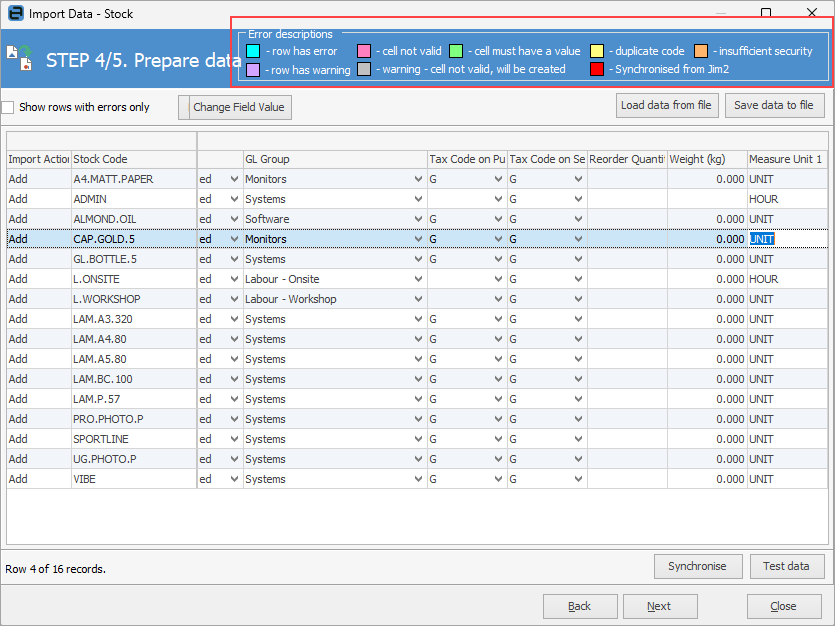Expand Tax Code on Sales for CAP.GOLD.5
835x626 pixels.
point(578,240)
